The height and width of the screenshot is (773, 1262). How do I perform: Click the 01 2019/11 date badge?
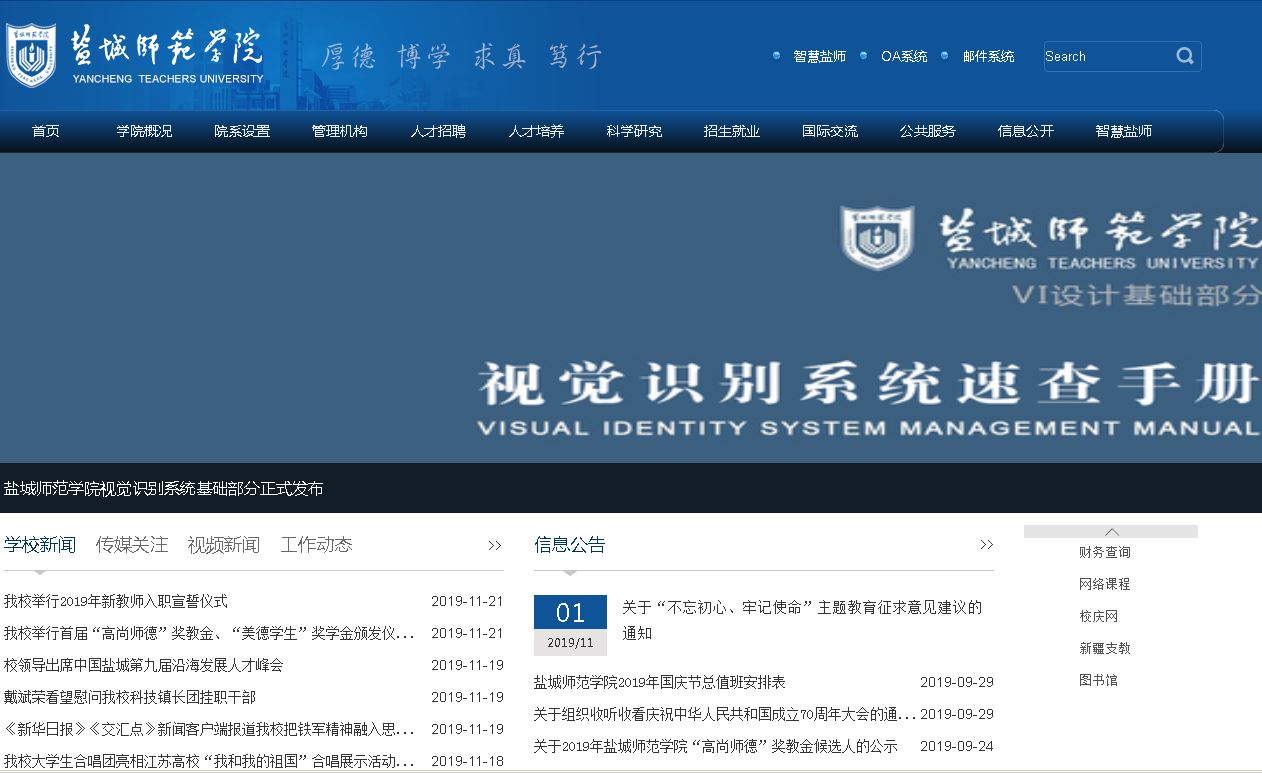(570, 625)
